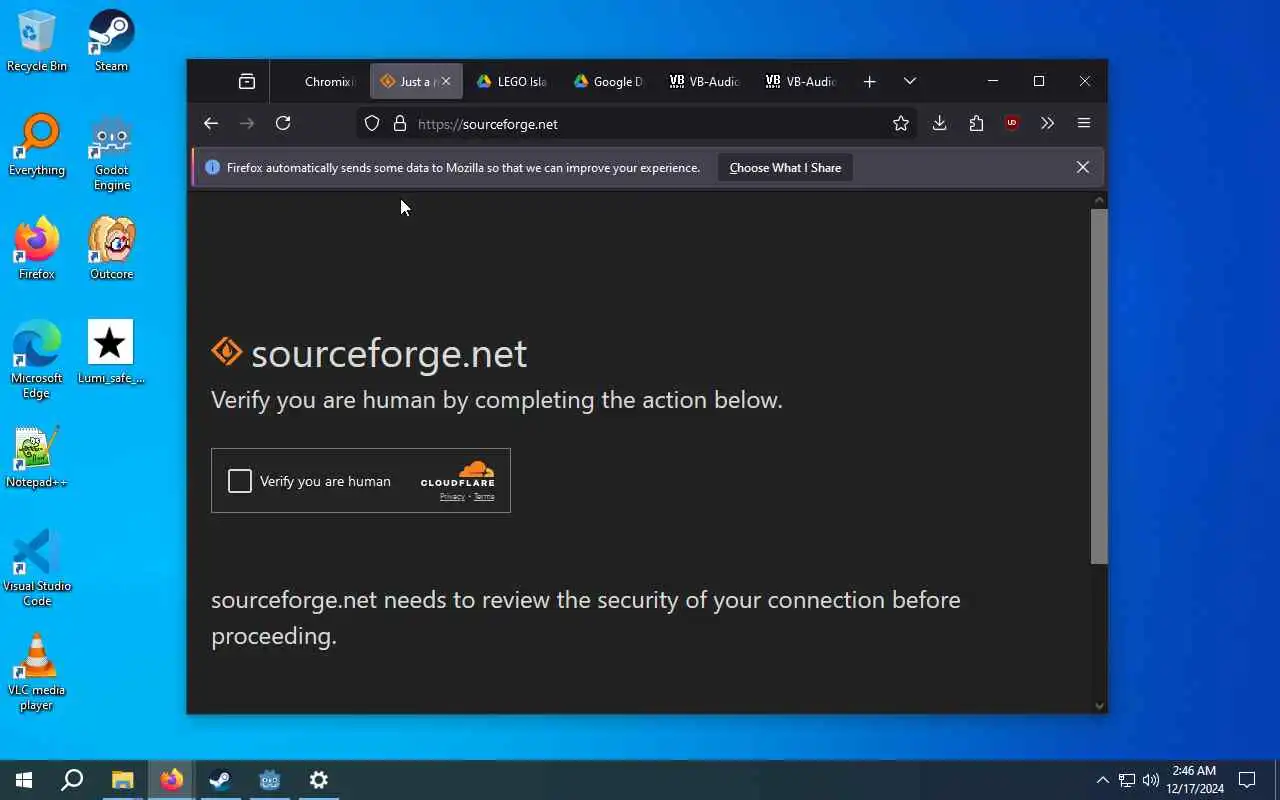
Task: Click the info icon in notification bar
Action: pos(212,168)
